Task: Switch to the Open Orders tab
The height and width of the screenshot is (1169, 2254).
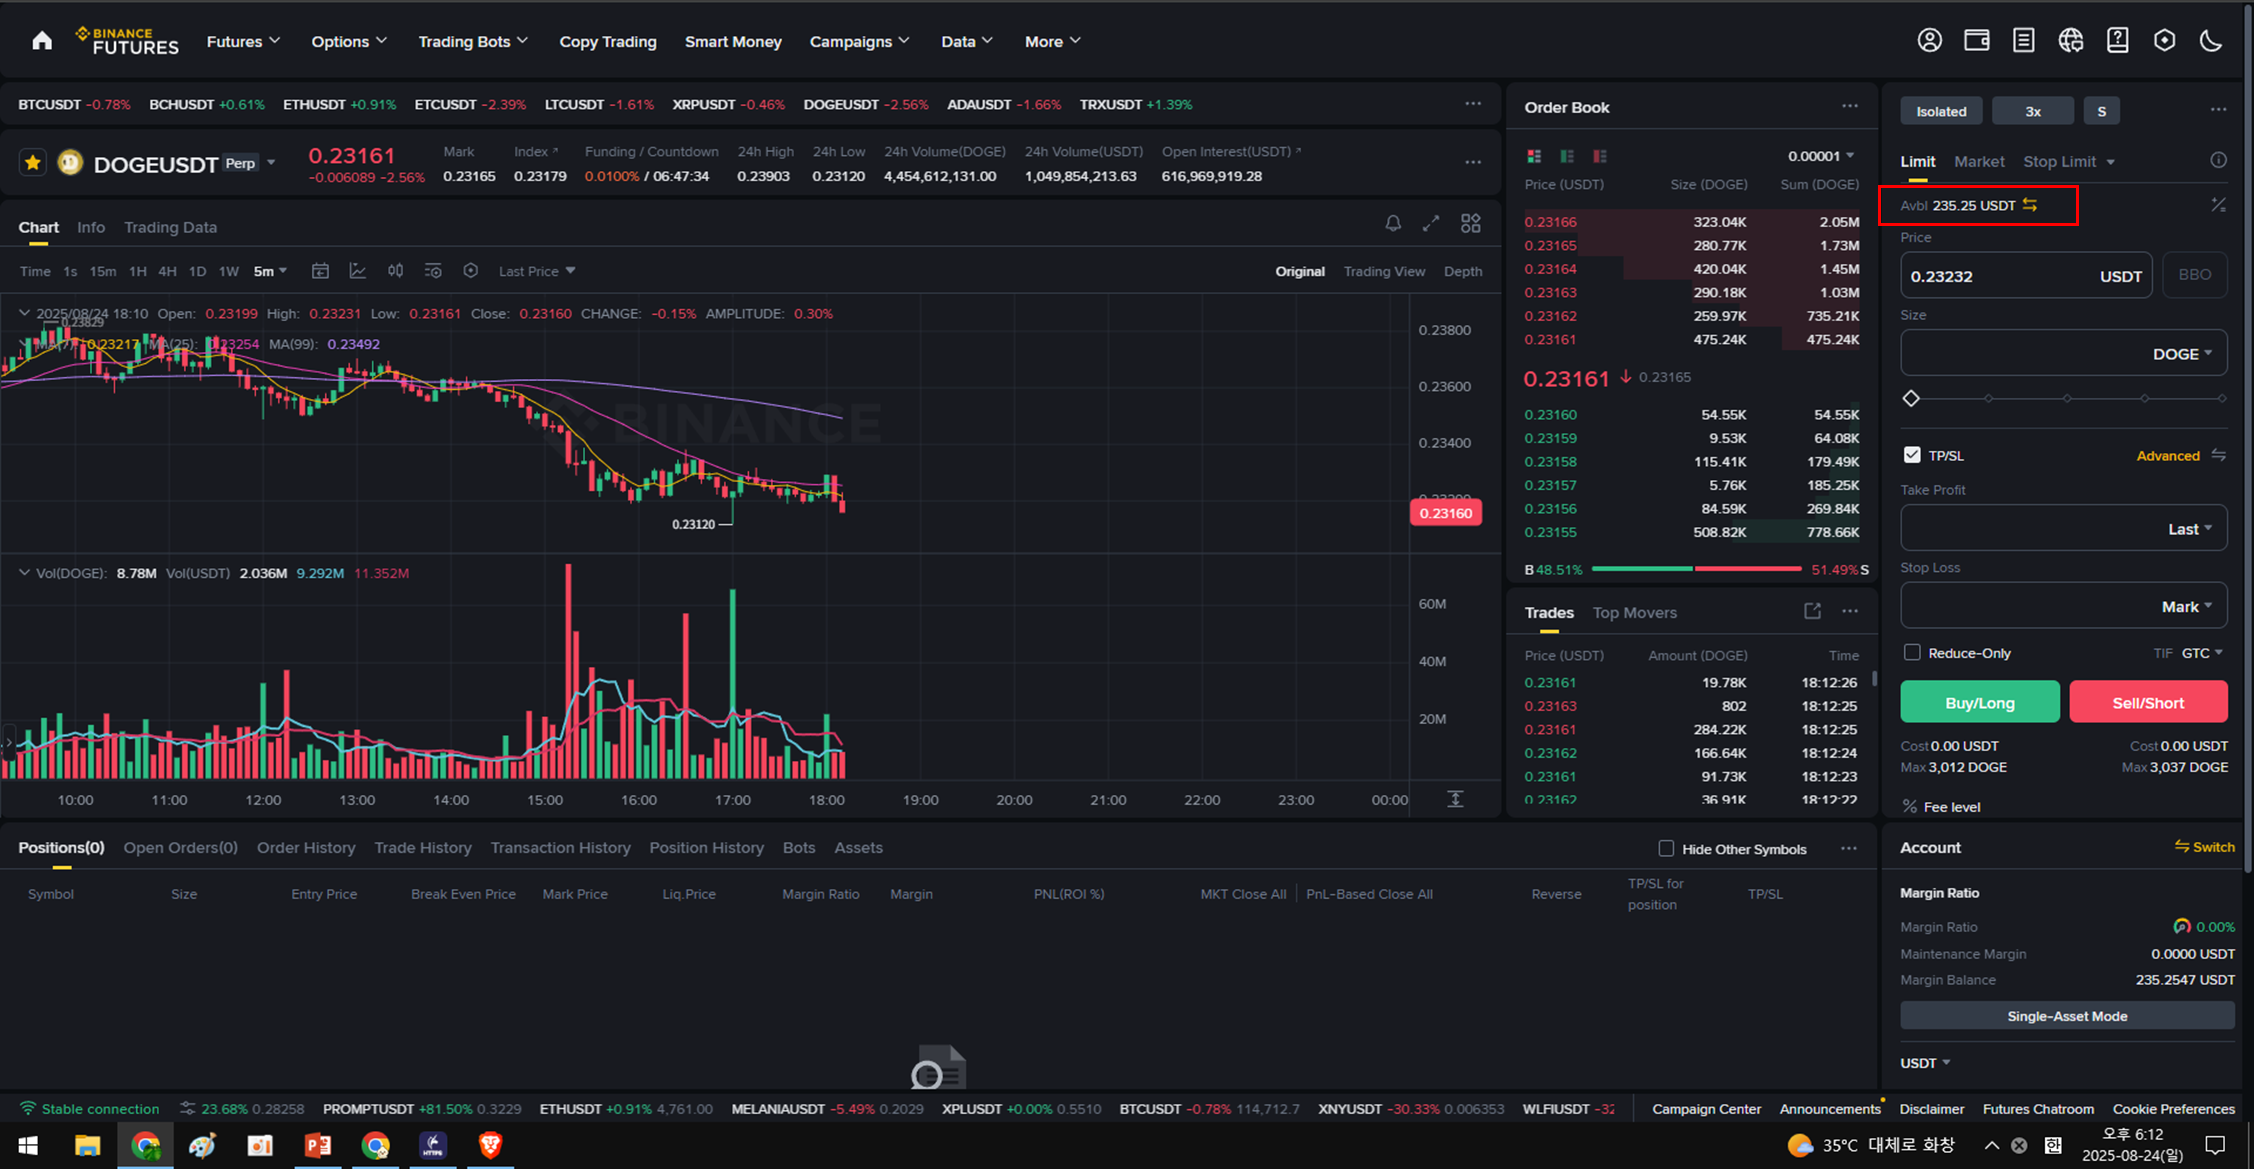Action: click(180, 848)
